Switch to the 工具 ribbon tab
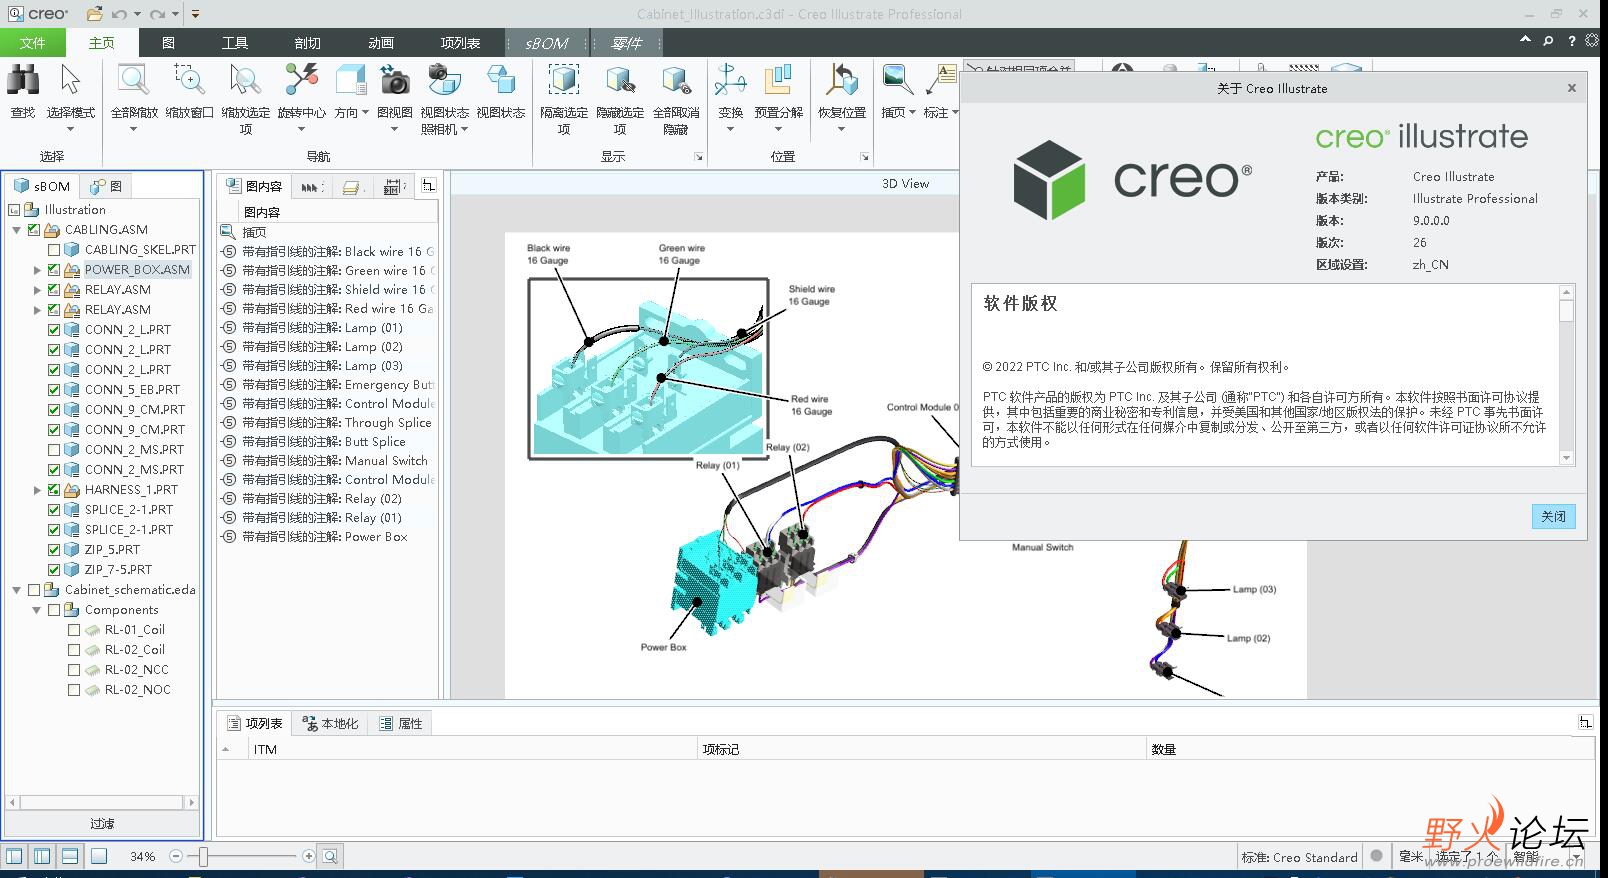Screen dimensions: 1608x878 (235, 43)
